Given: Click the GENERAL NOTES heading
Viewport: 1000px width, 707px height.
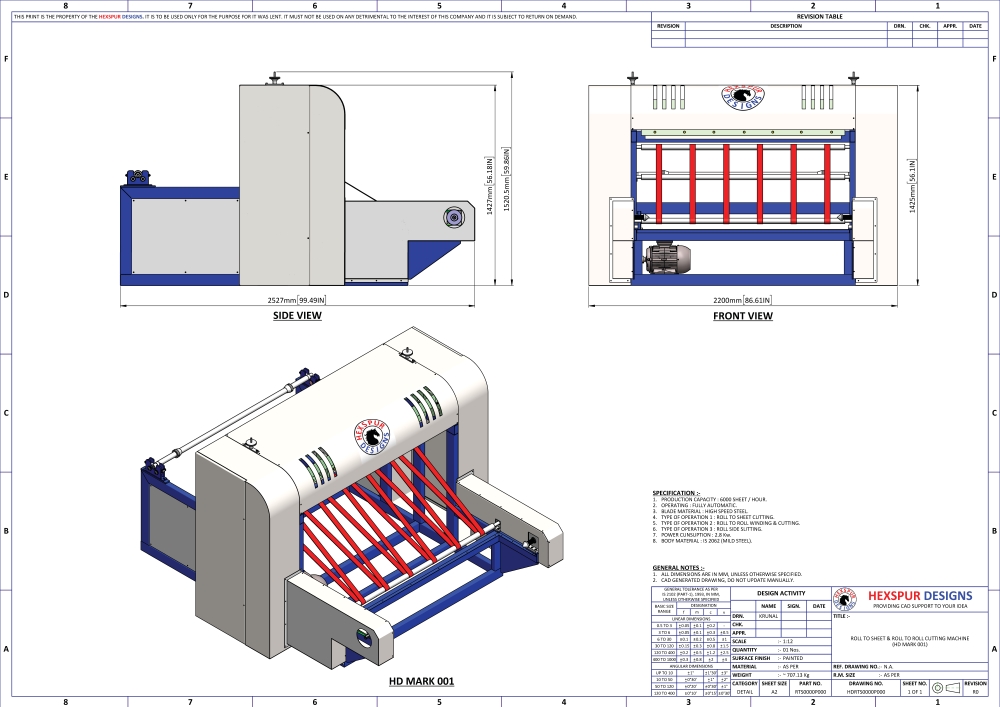Looking at the screenshot, I should pos(678,567).
